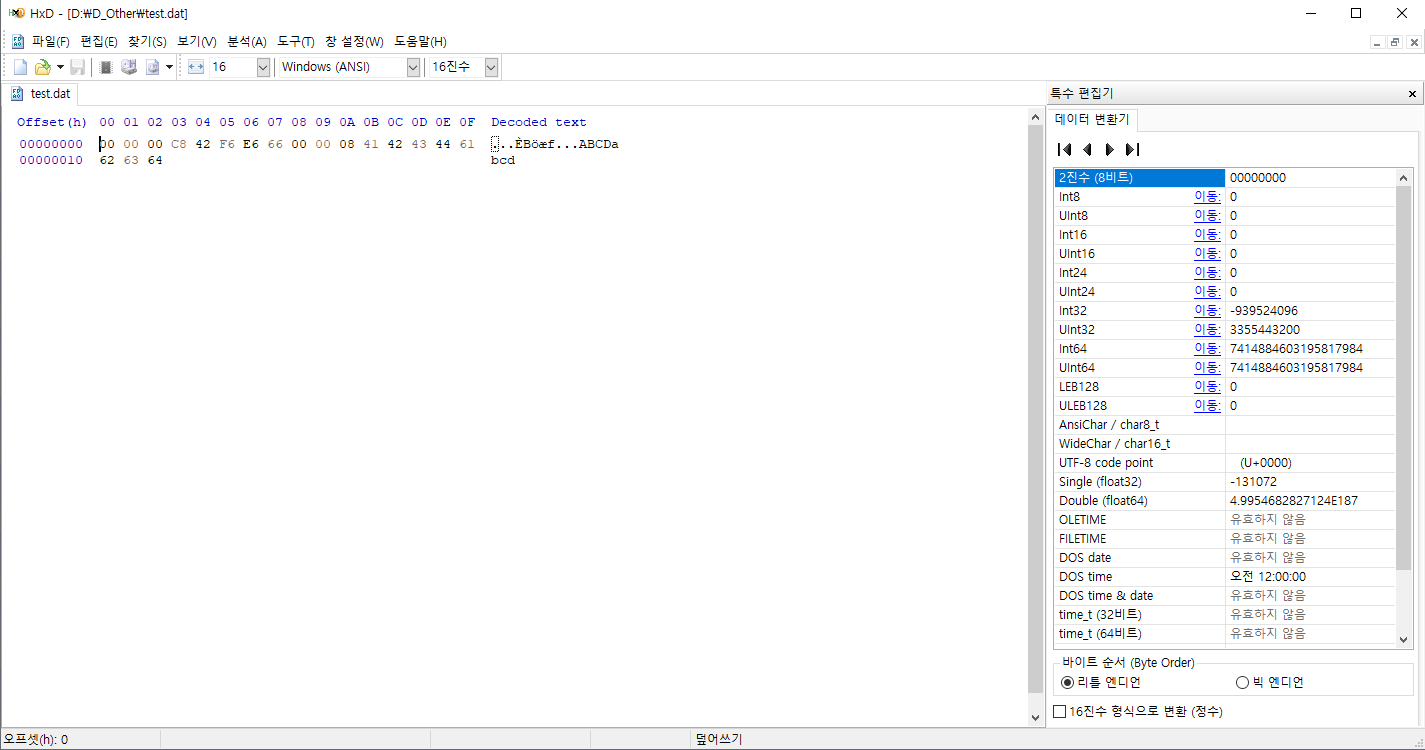
Task: Expand the disk image dropdown arrow
Action: (x=169, y=67)
